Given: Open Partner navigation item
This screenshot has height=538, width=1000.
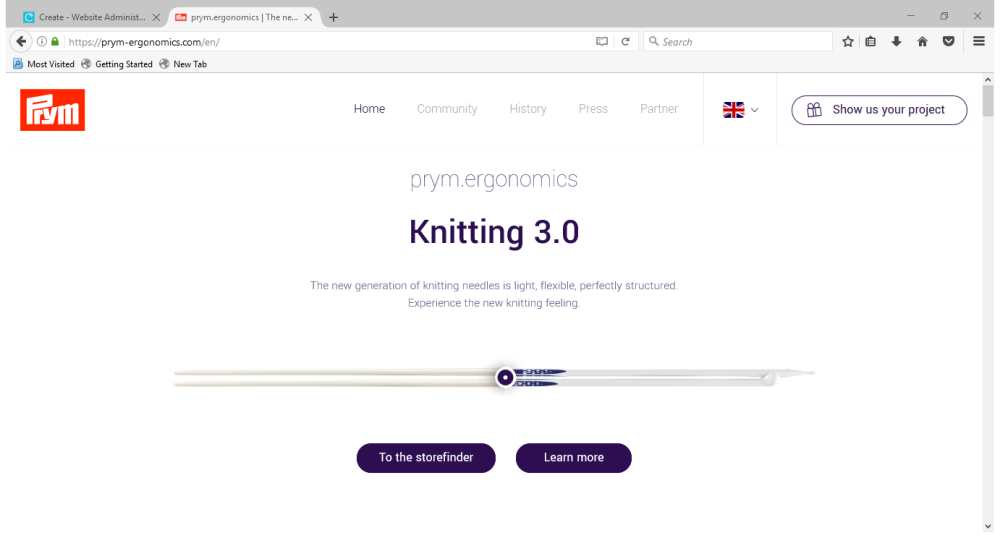Looking at the screenshot, I should (659, 109).
